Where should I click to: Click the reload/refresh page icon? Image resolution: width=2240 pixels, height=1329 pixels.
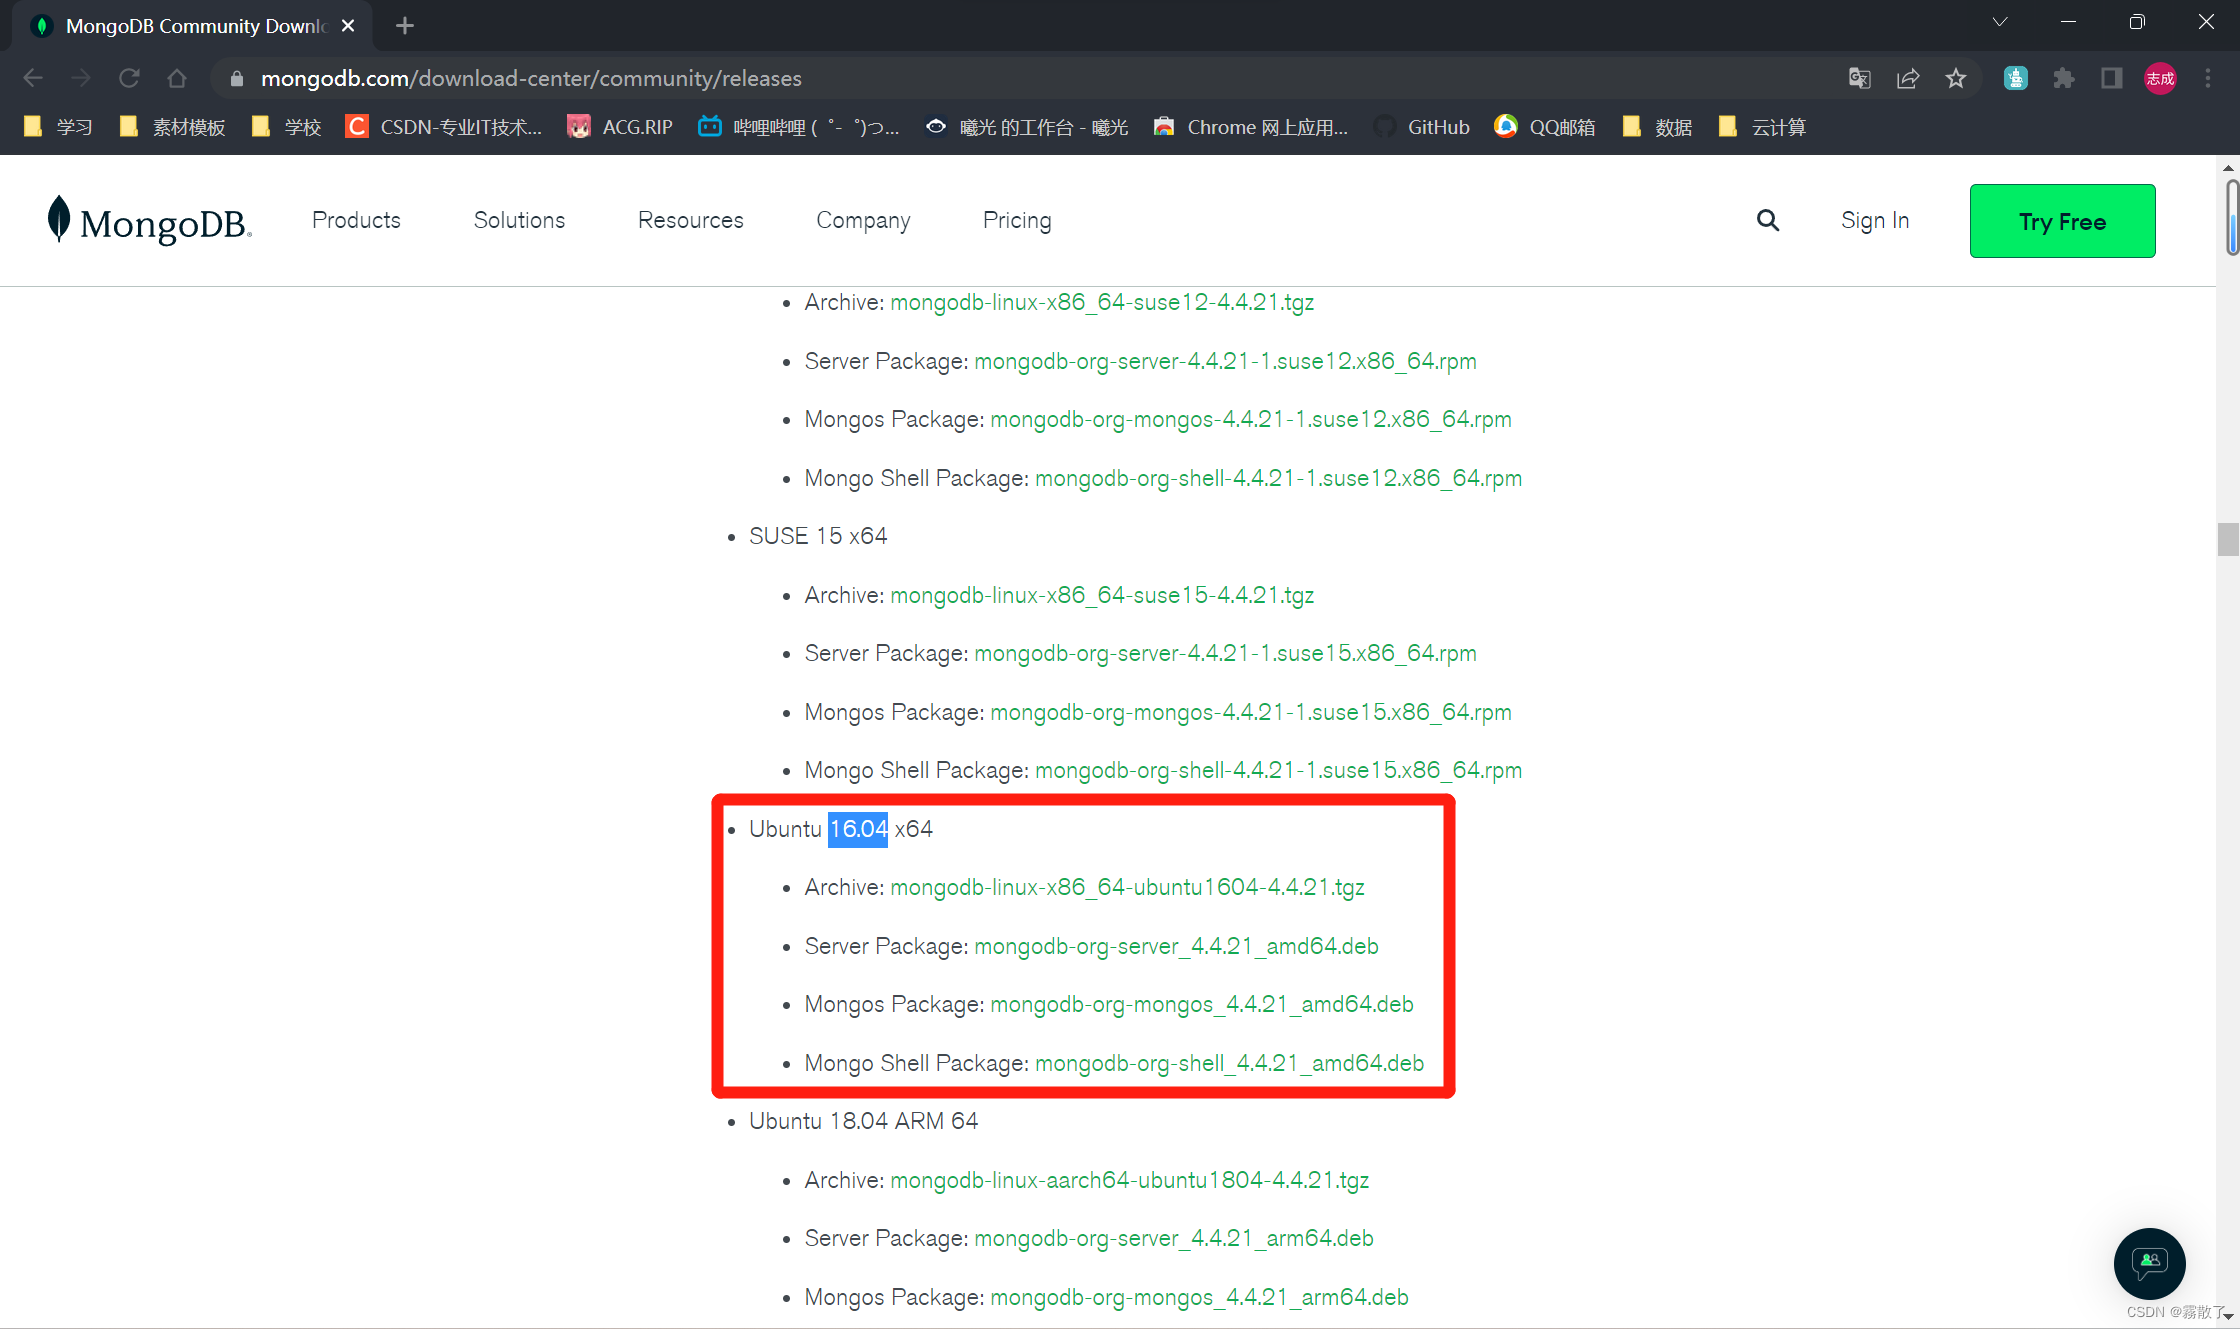click(130, 78)
